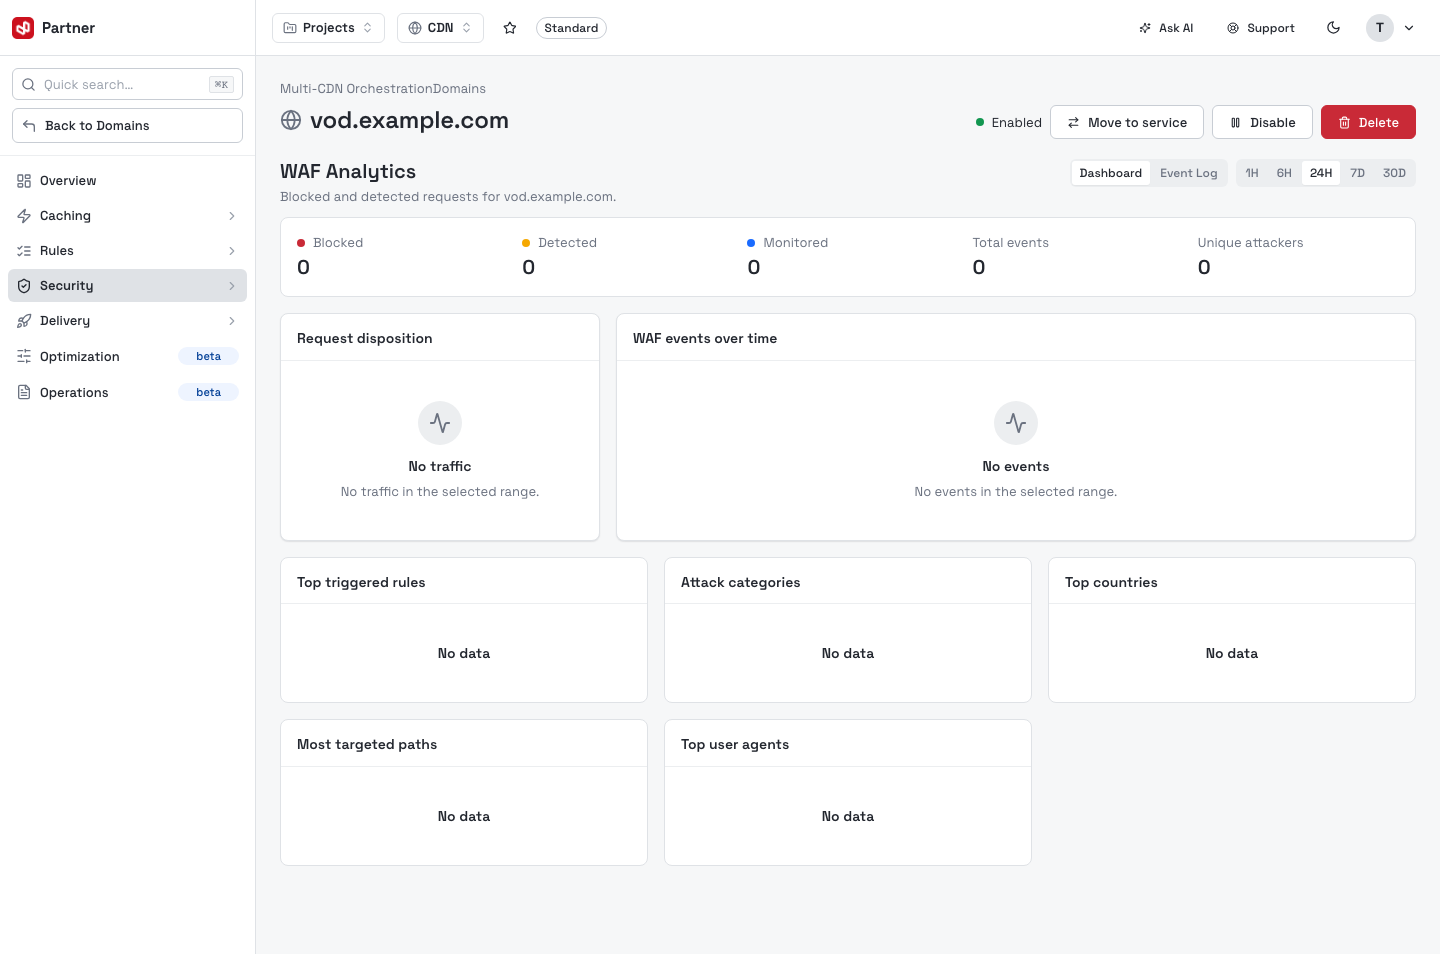Click the search magnifier icon
This screenshot has height=954, width=1440.
point(29,85)
